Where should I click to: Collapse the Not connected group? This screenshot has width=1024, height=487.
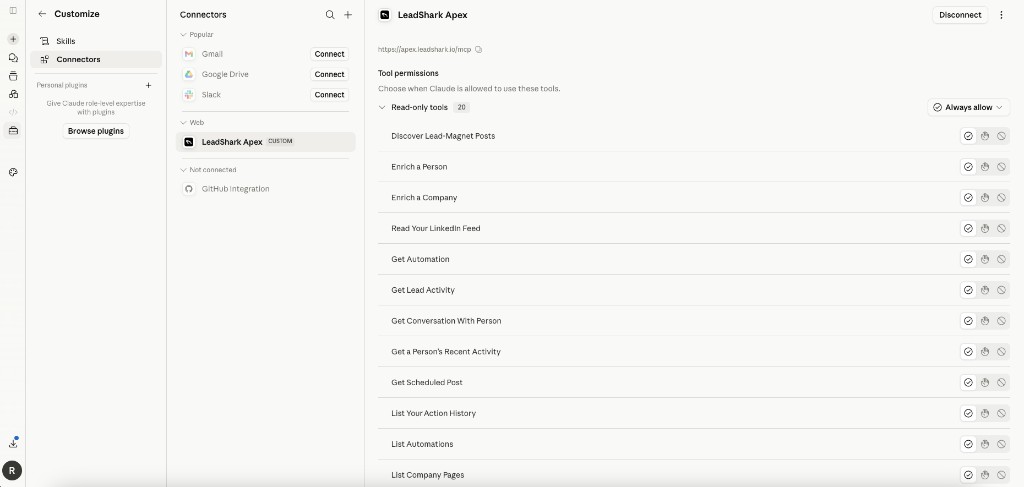click(x=184, y=170)
